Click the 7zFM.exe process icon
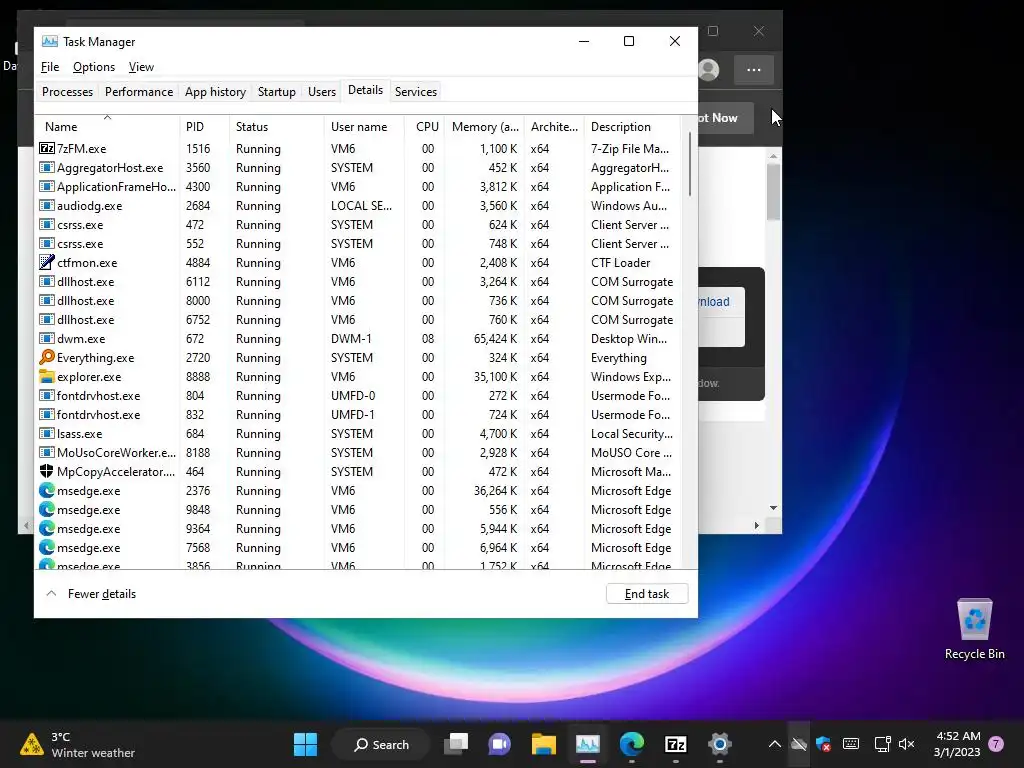 (x=46, y=148)
